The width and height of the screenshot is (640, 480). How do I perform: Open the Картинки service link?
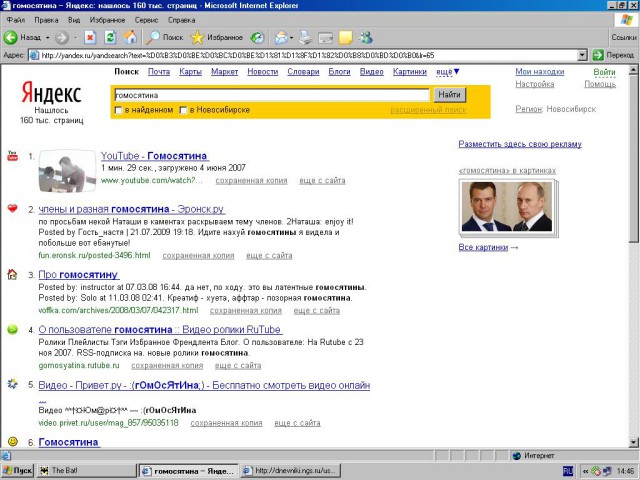[410, 72]
